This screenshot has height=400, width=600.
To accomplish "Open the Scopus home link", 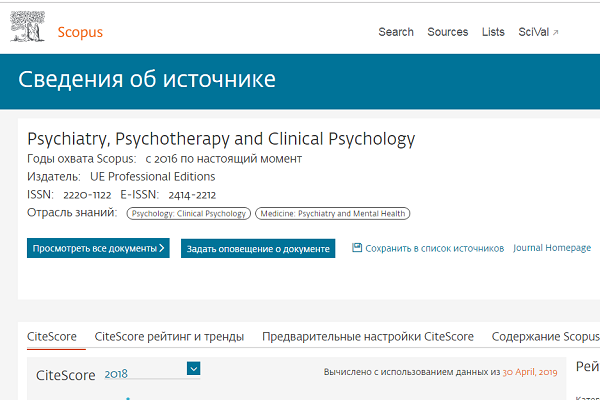I will 80,32.
